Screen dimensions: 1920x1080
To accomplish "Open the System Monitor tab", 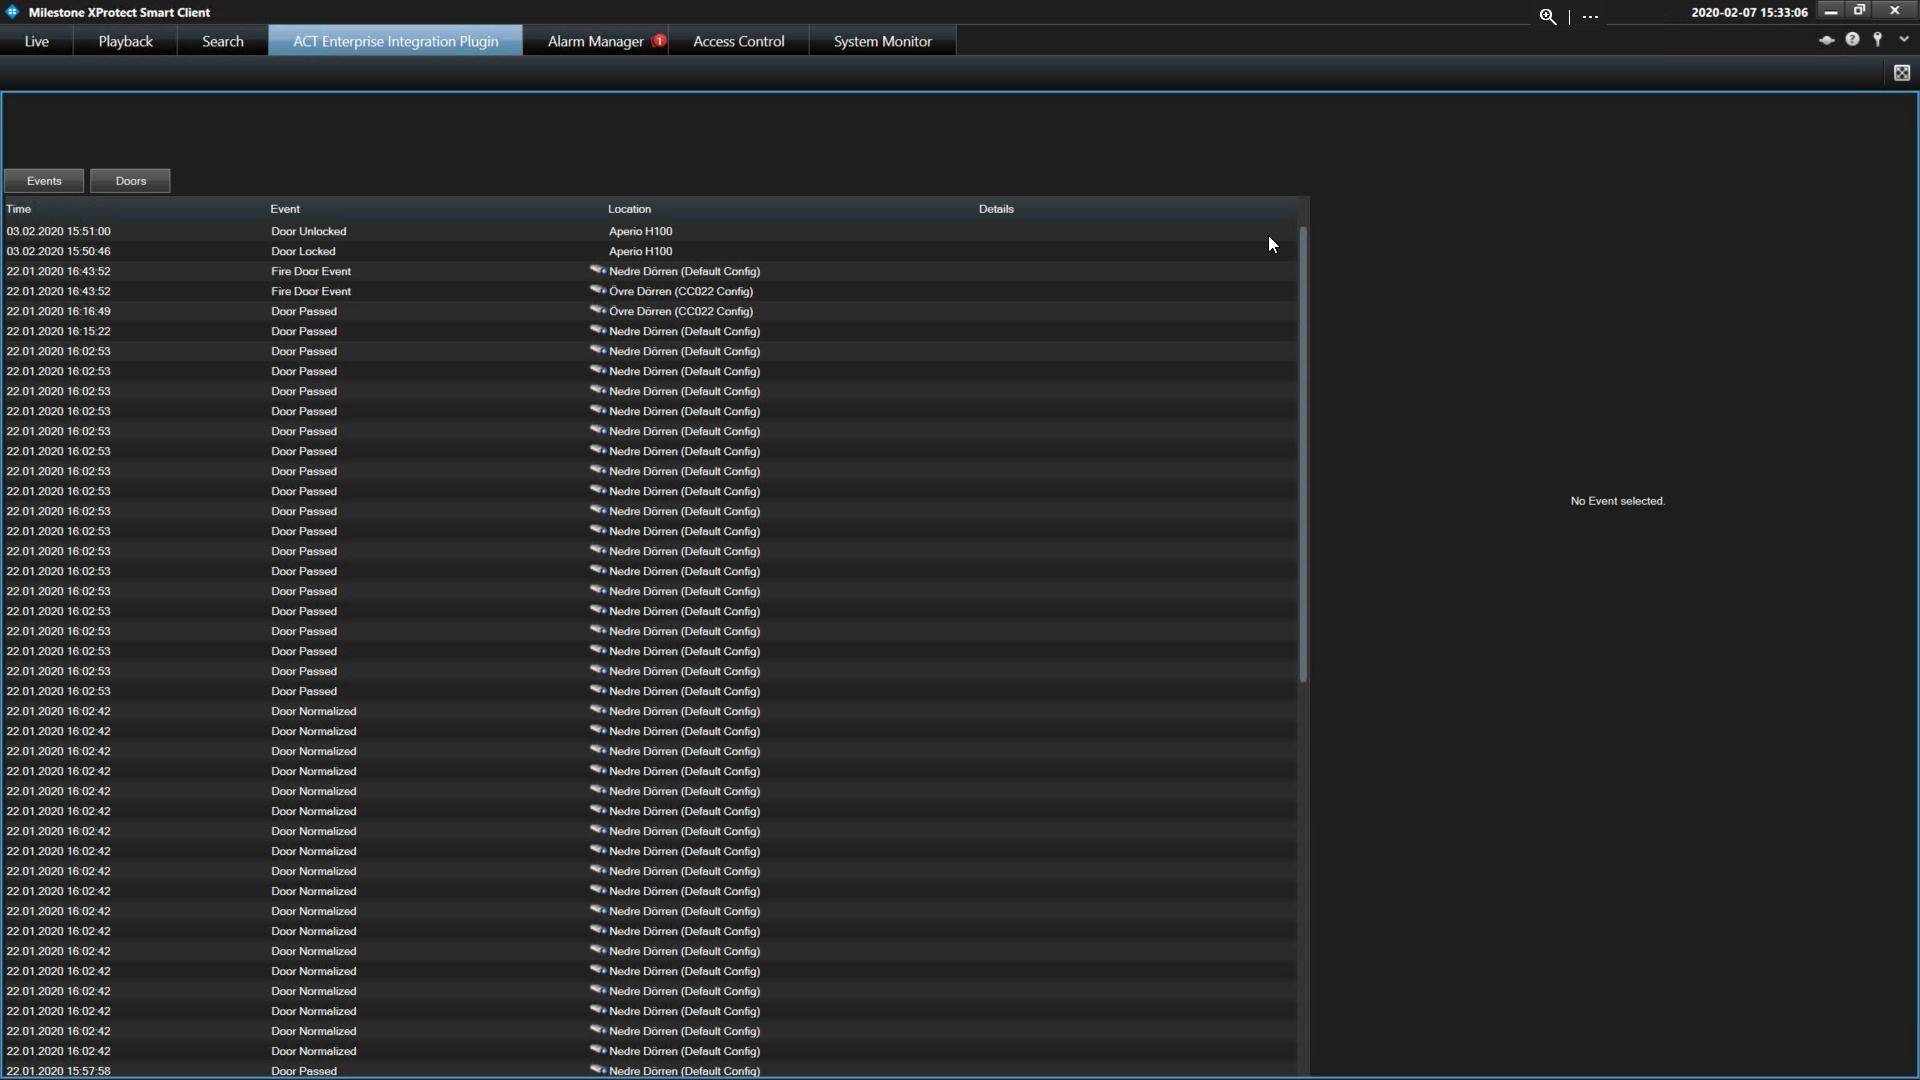I will coord(883,41).
